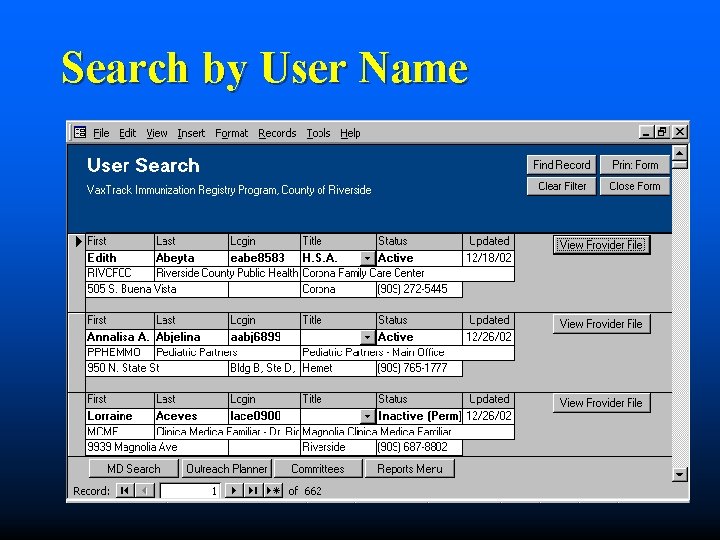Open the Tools menu
Image resolution: width=720 pixels, height=540 pixels.
point(318,133)
